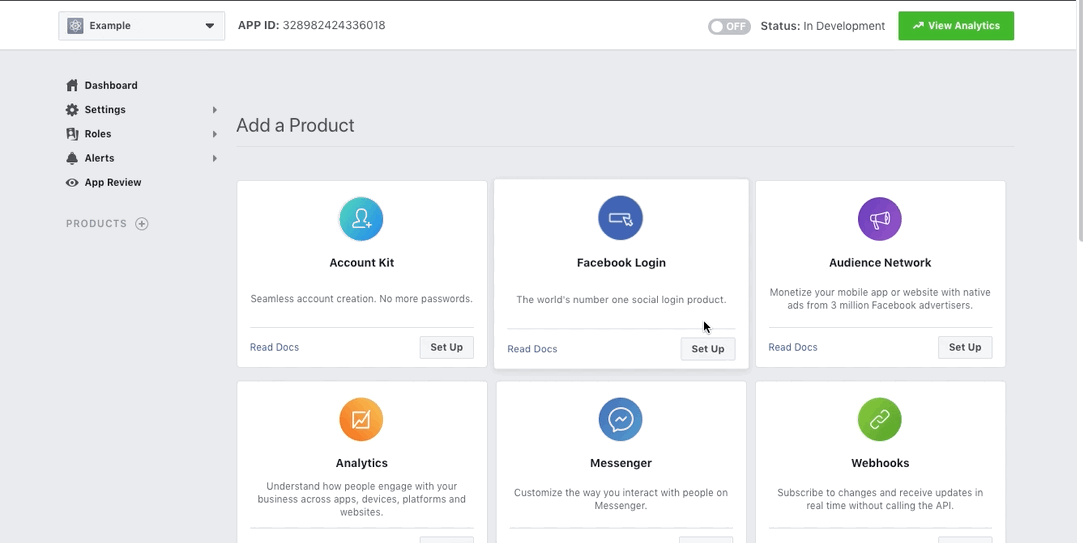Click the Roles icon in sidebar
Viewport: 1083px width, 543px height.
(72, 133)
